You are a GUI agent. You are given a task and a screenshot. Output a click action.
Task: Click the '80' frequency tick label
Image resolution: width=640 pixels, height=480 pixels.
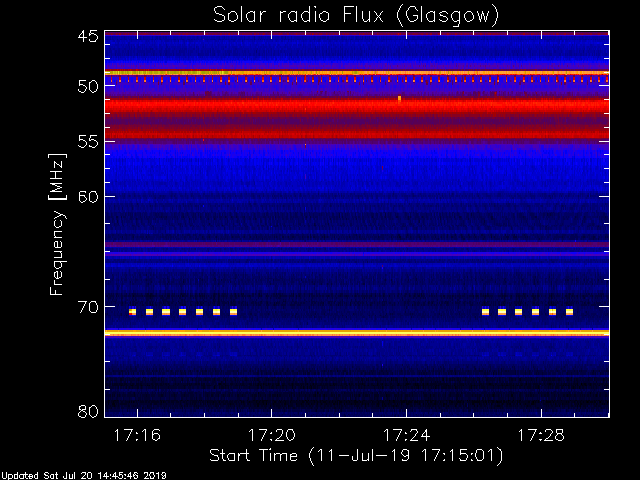point(88,411)
